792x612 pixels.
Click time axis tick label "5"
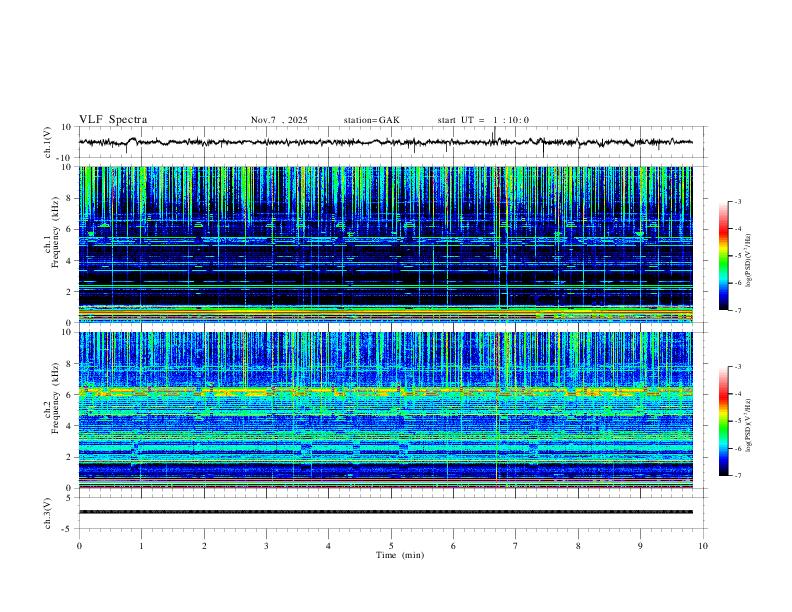391,546
